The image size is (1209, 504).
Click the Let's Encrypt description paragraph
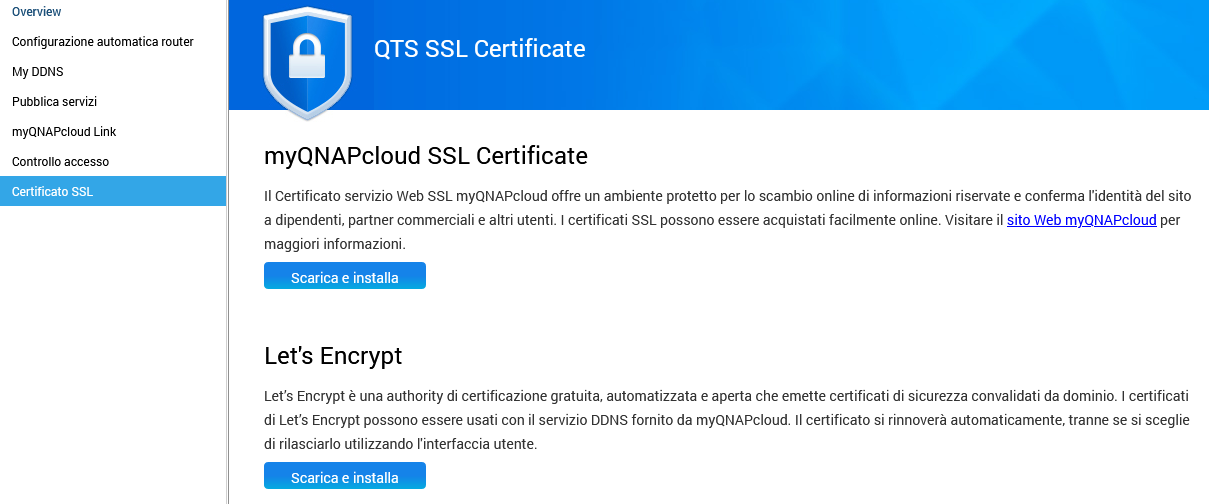[700, 420]
